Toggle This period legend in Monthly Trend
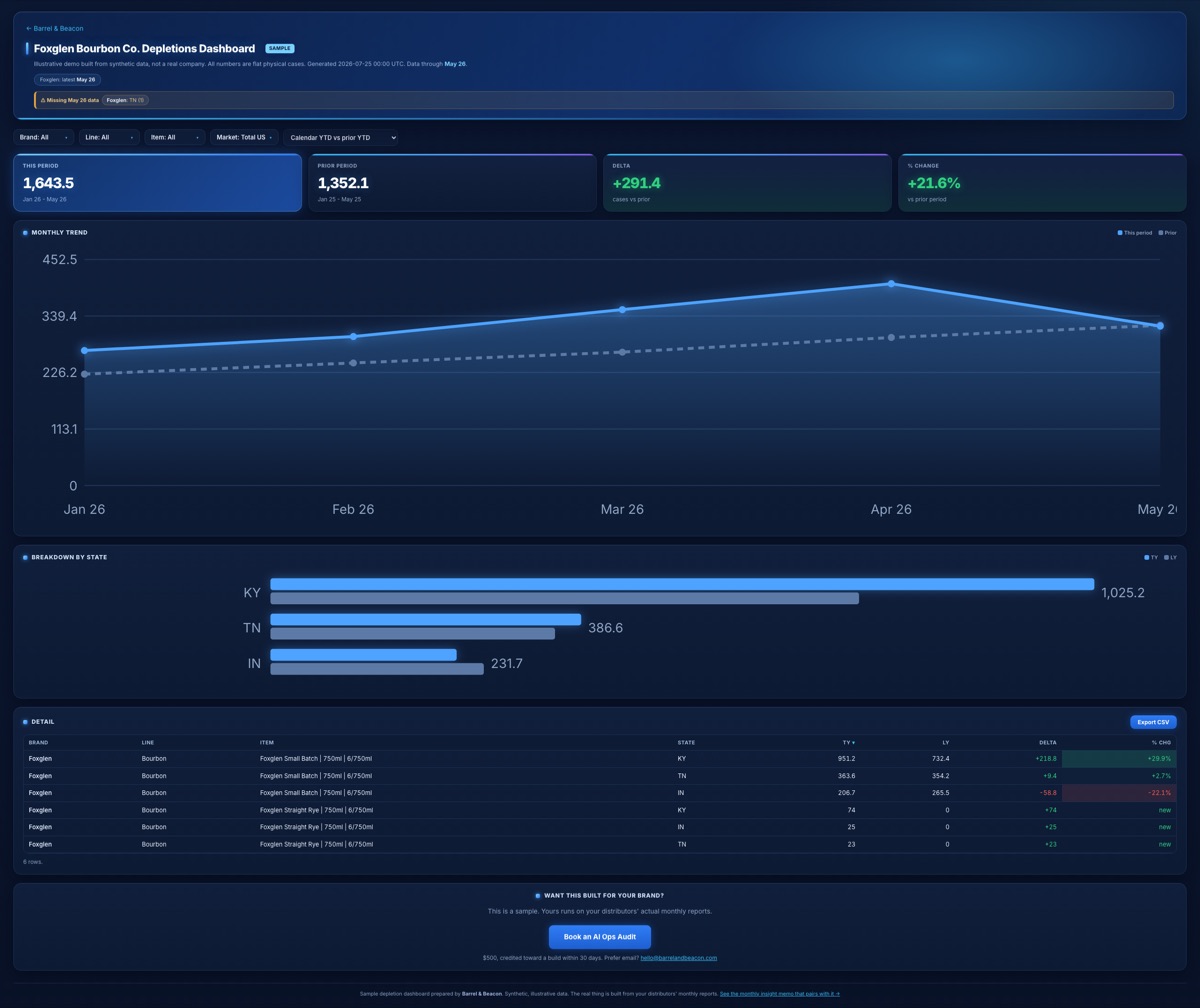The image size is (1200, 1008). click(x=1135, y=233)
